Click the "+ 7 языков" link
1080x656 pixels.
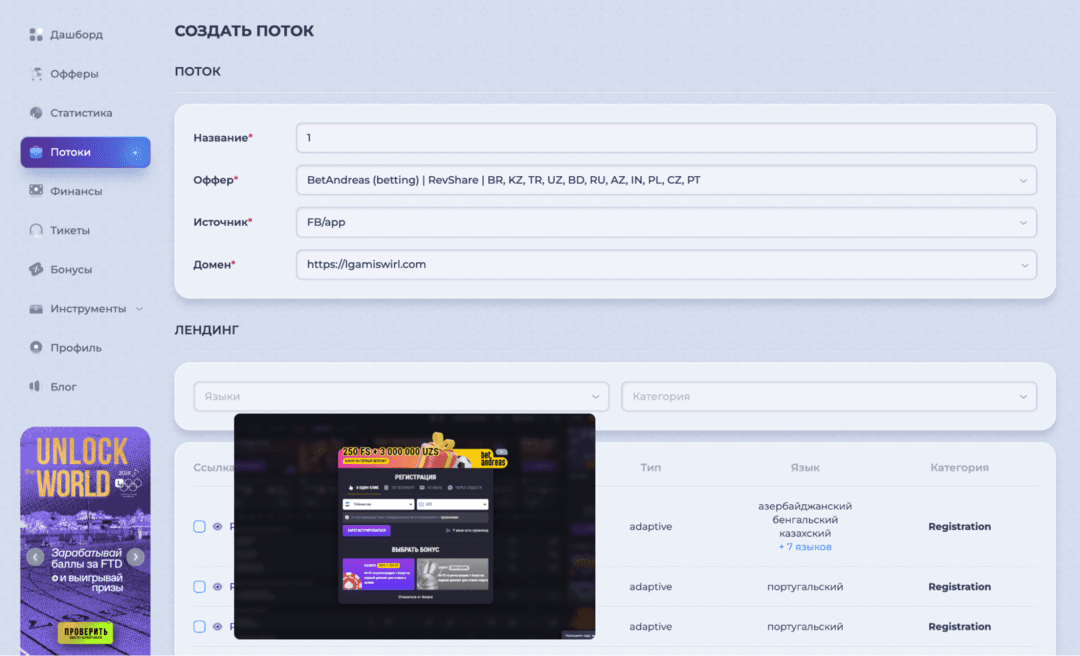click(x=805, y=547)
